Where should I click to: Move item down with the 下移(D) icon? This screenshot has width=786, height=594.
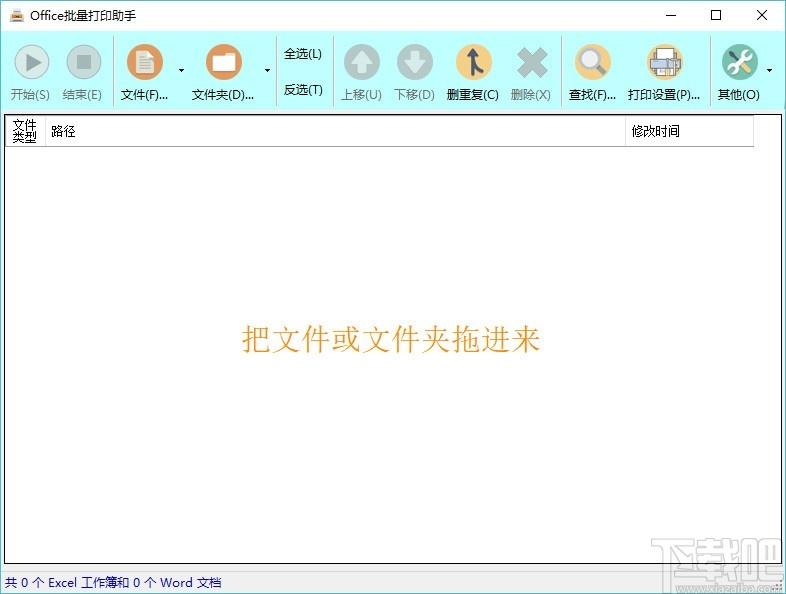pos(415,62)
